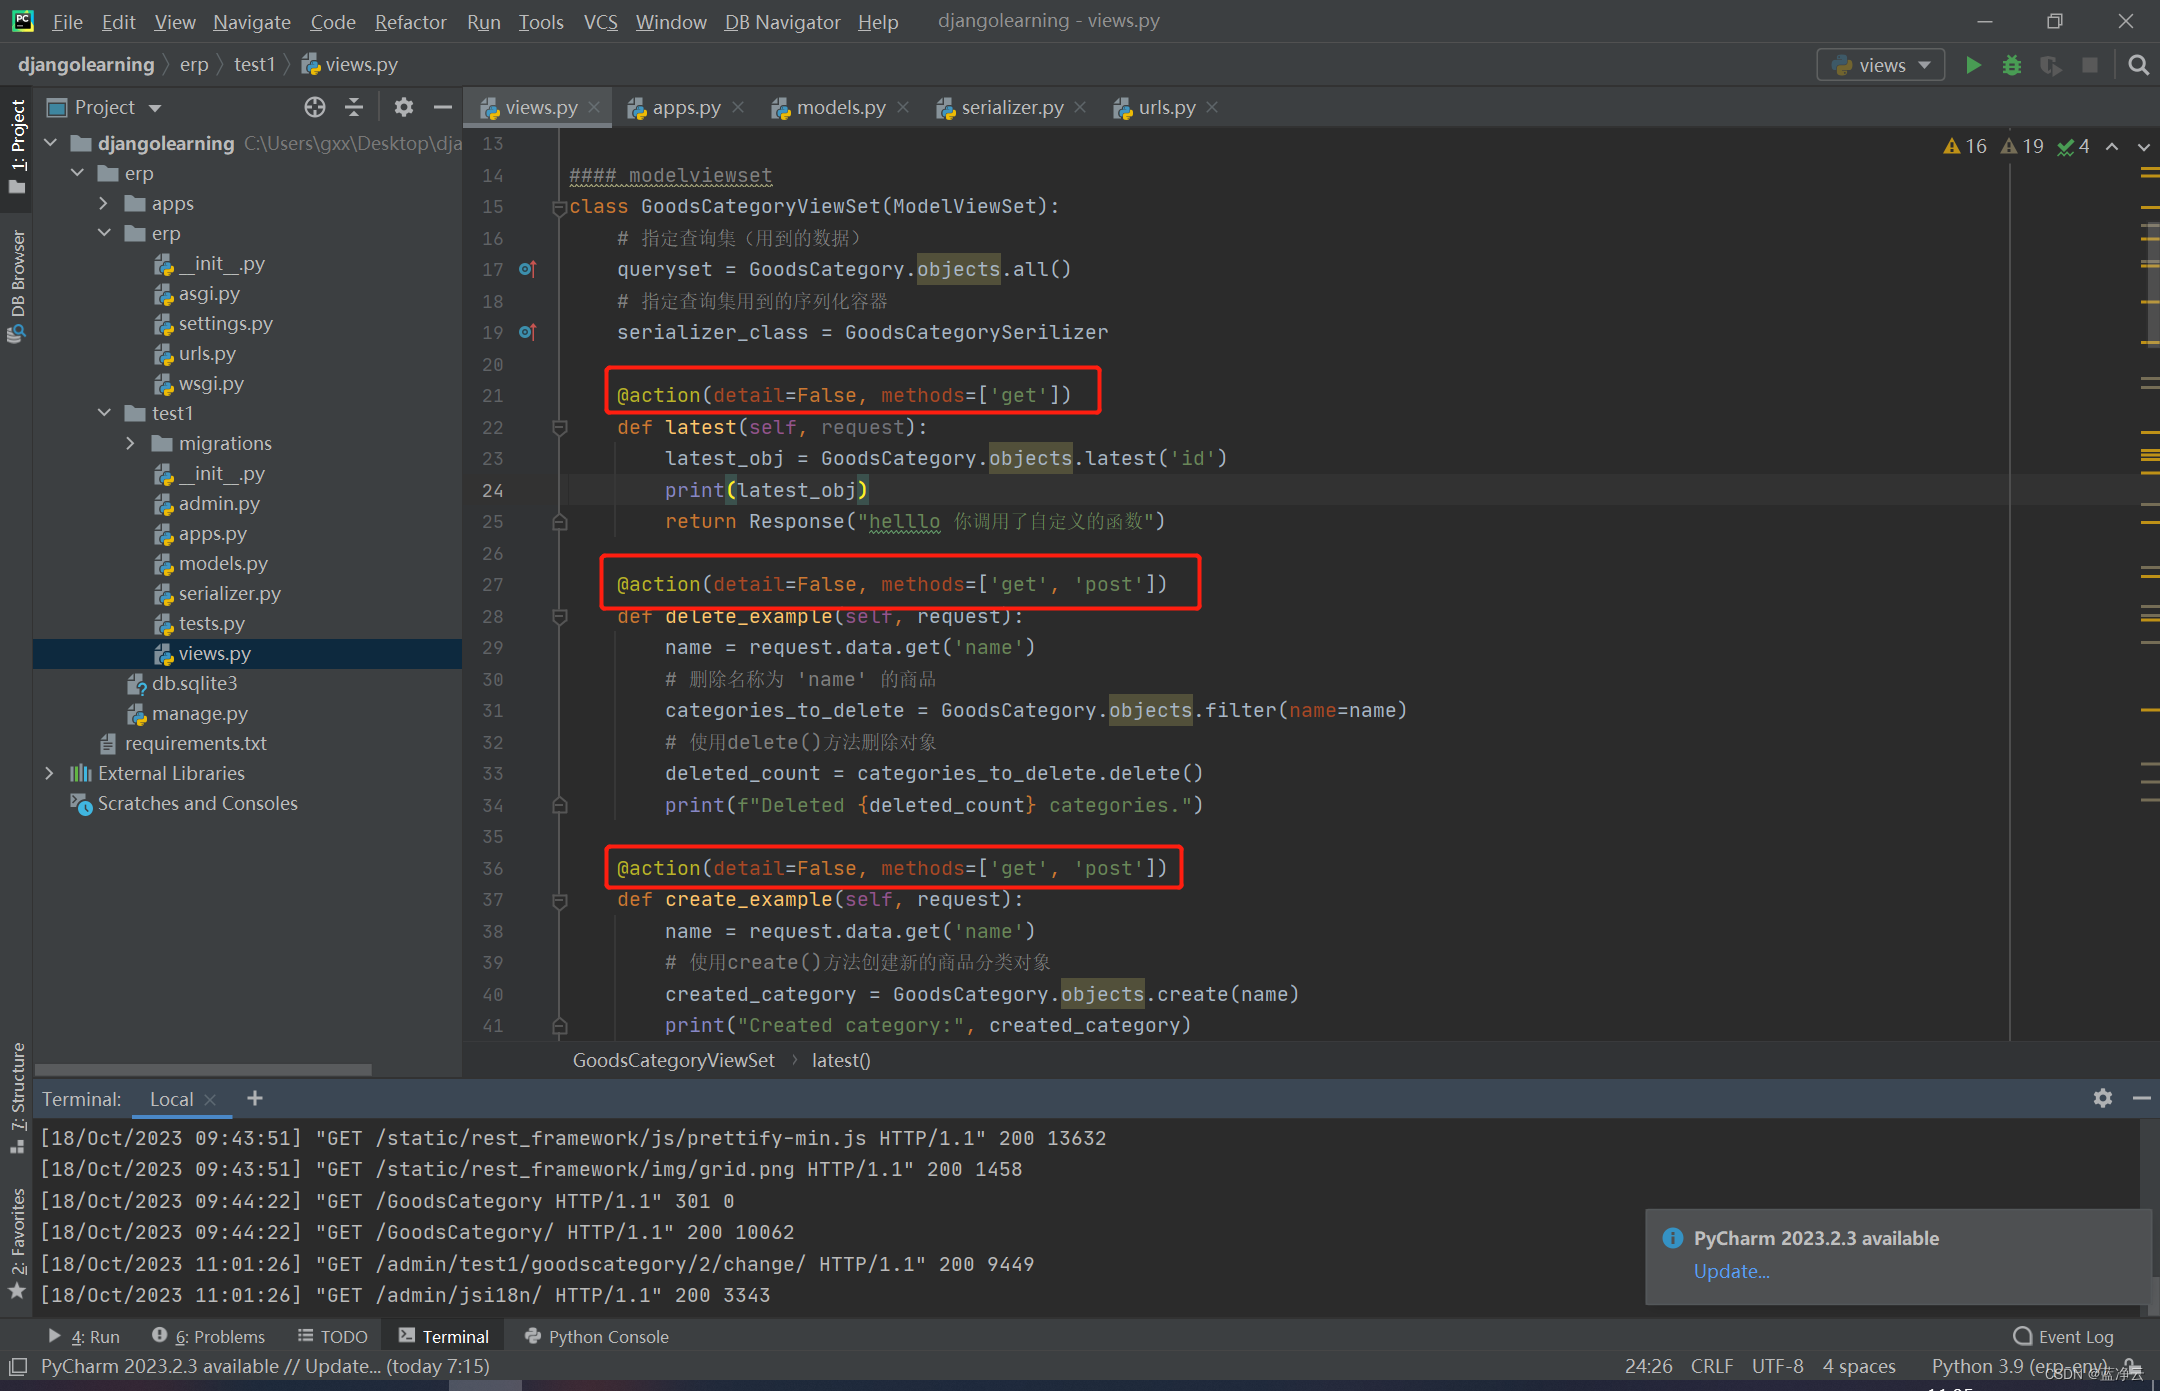Image resolution: width=2160 pixels, height=1391 pixels.
Task: Expand the migrations folder
Action: 131,443
